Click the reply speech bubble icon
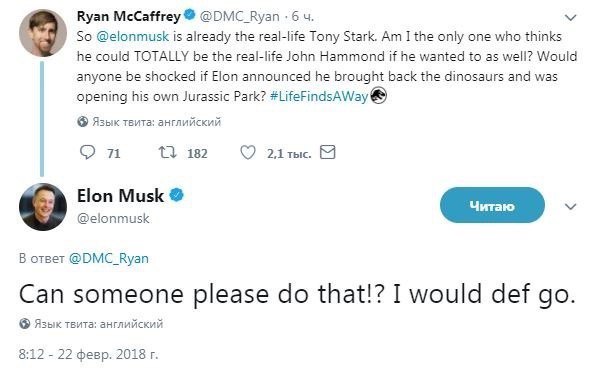The image size is (613, 375). pyautogui.click(x=87, y=152)
